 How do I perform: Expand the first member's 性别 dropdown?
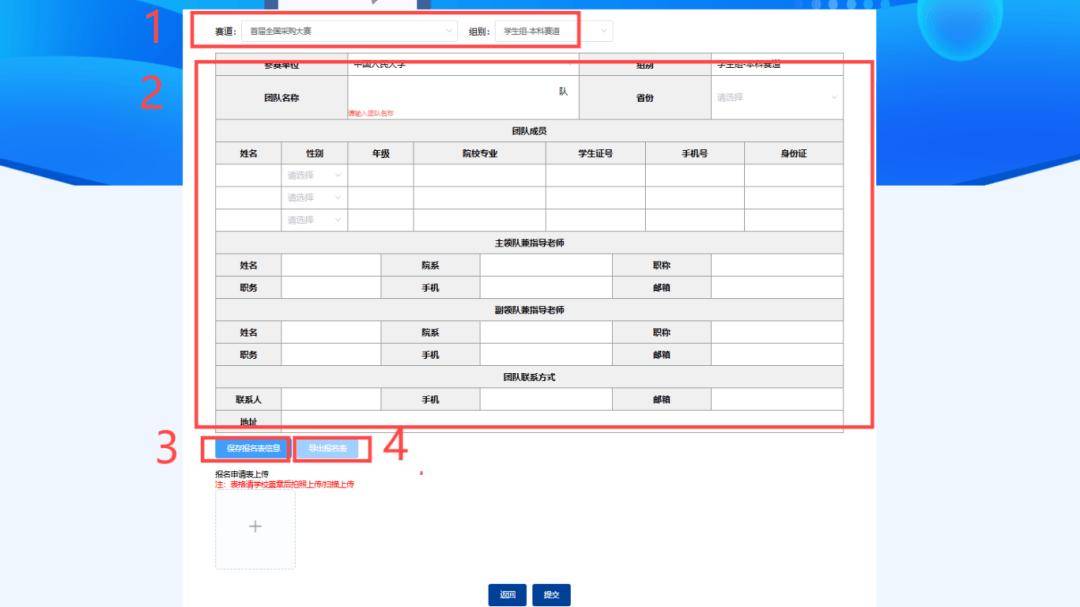pyautogui.click(x=312, y=173)
